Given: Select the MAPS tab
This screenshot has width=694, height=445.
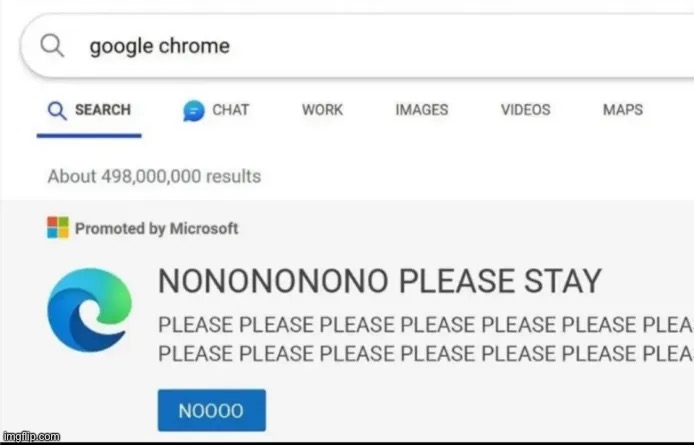Looking at the screenshot, I should point(623,110).
